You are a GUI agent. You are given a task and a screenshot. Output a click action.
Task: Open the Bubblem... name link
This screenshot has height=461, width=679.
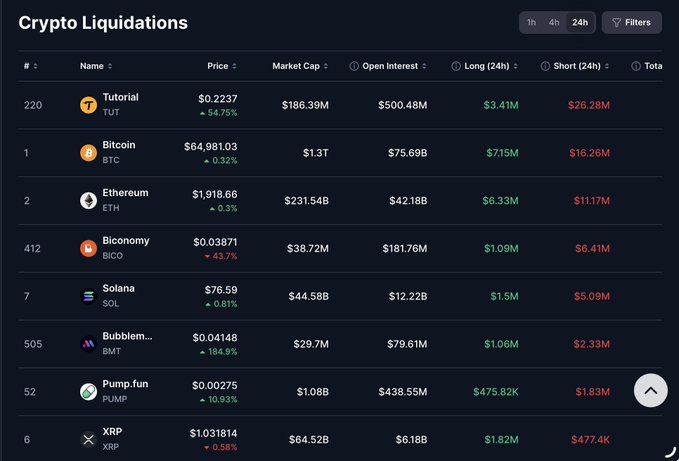click(x=127, y=336)
